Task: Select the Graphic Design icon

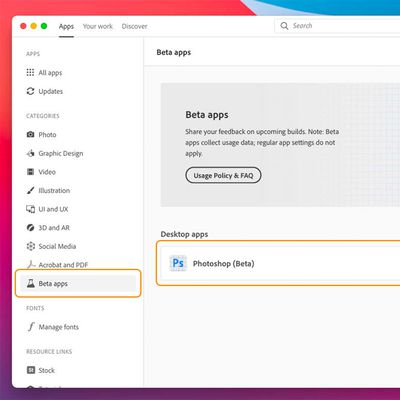Action: point(30,153)
